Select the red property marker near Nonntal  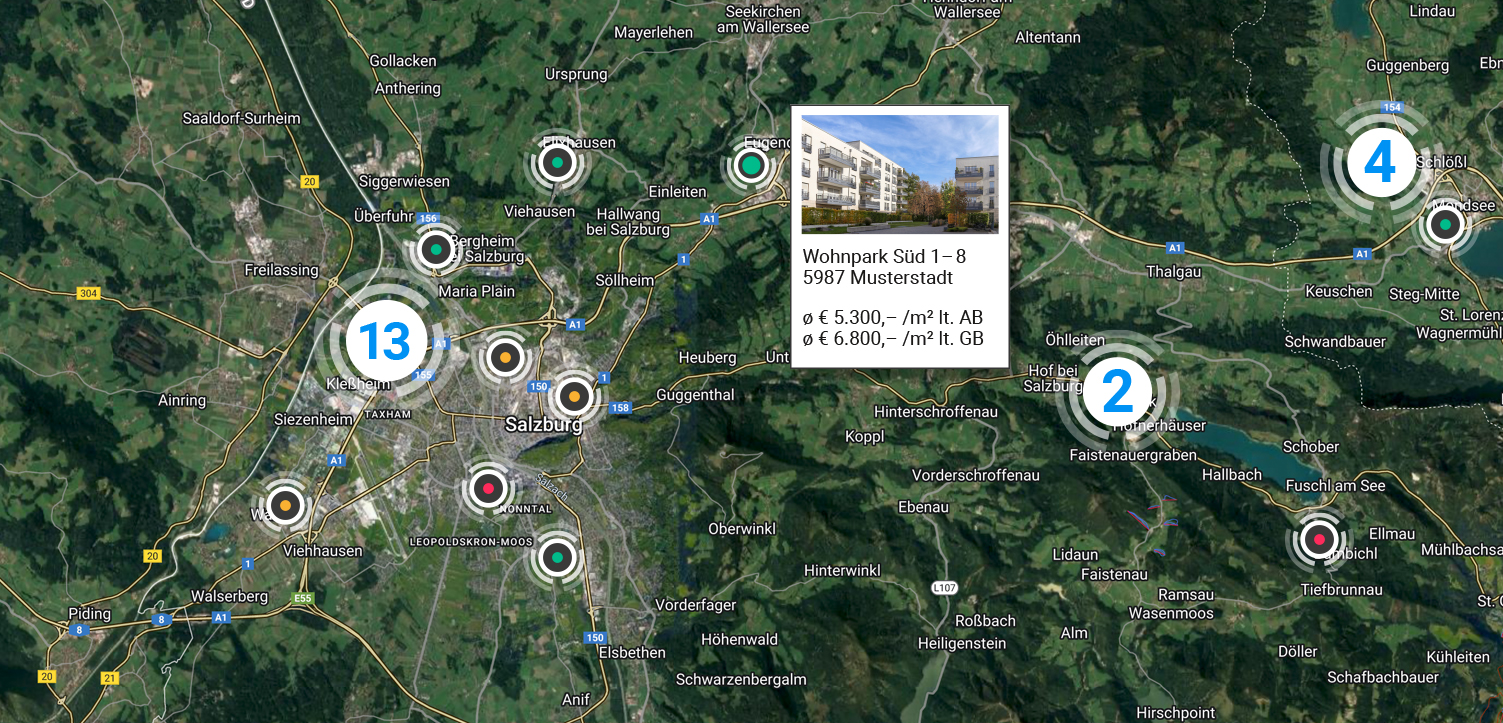(x=489, y=489)
